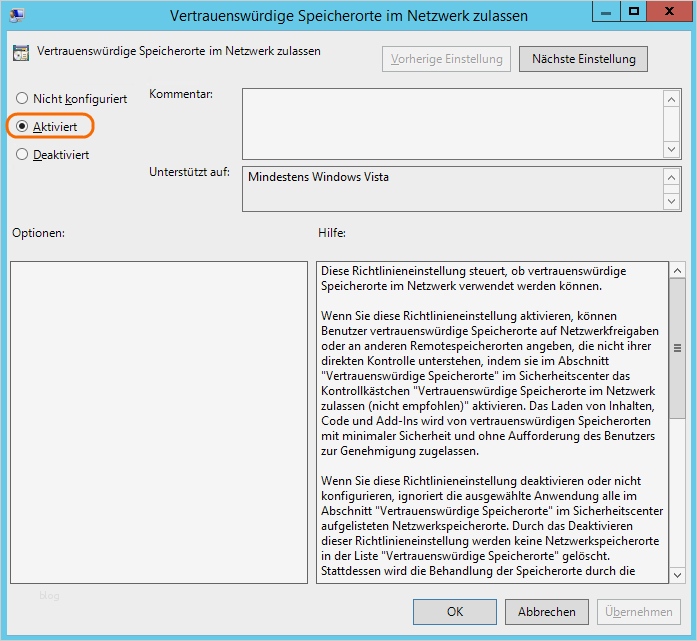Maximize the dialog window
The image size is (697, 641).
coord(633,12)
